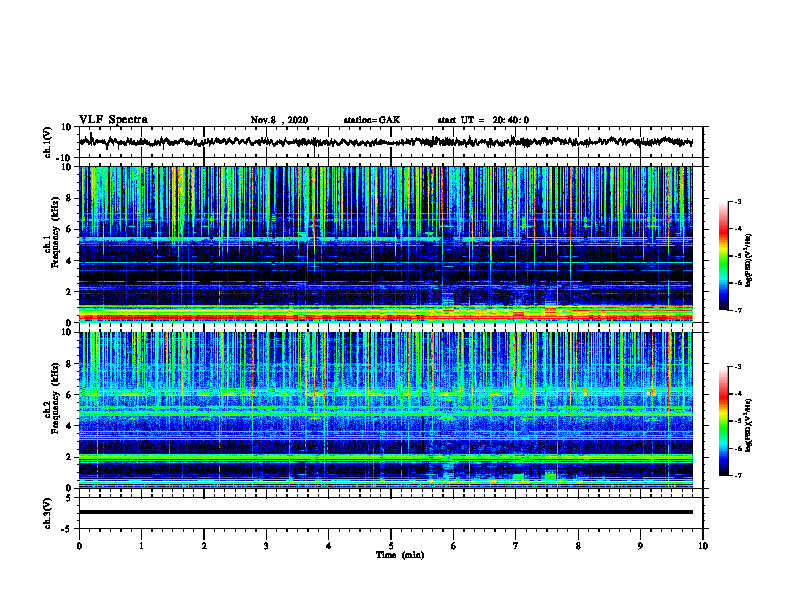Click the "ch.1(V)" waveform axis label
Image resolution: width=792 pixels, height=612 pixels.
(x=48, y=142)
